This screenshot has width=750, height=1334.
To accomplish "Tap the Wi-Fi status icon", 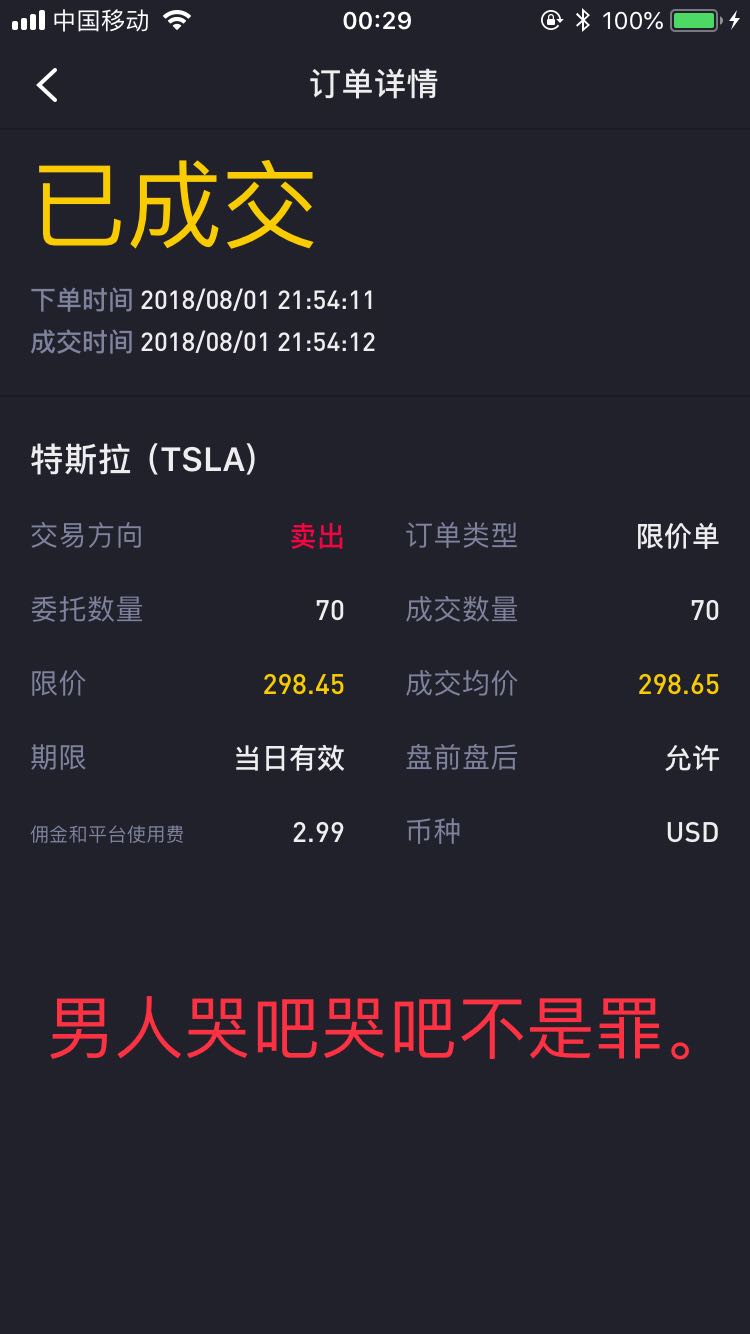I will coord(177,20).
